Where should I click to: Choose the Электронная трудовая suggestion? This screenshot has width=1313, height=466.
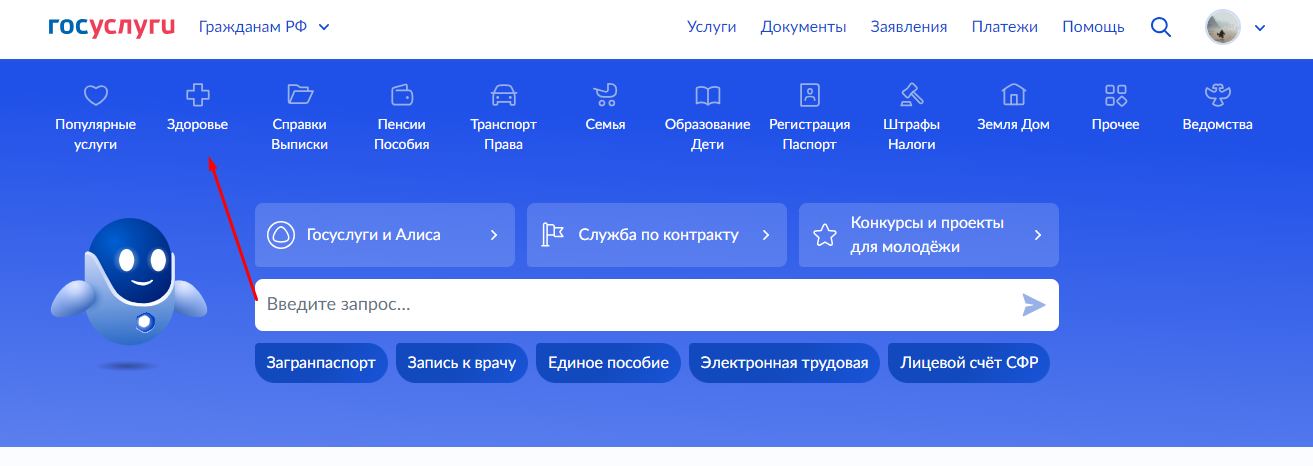pyautogui.click(x=785, y=362)
